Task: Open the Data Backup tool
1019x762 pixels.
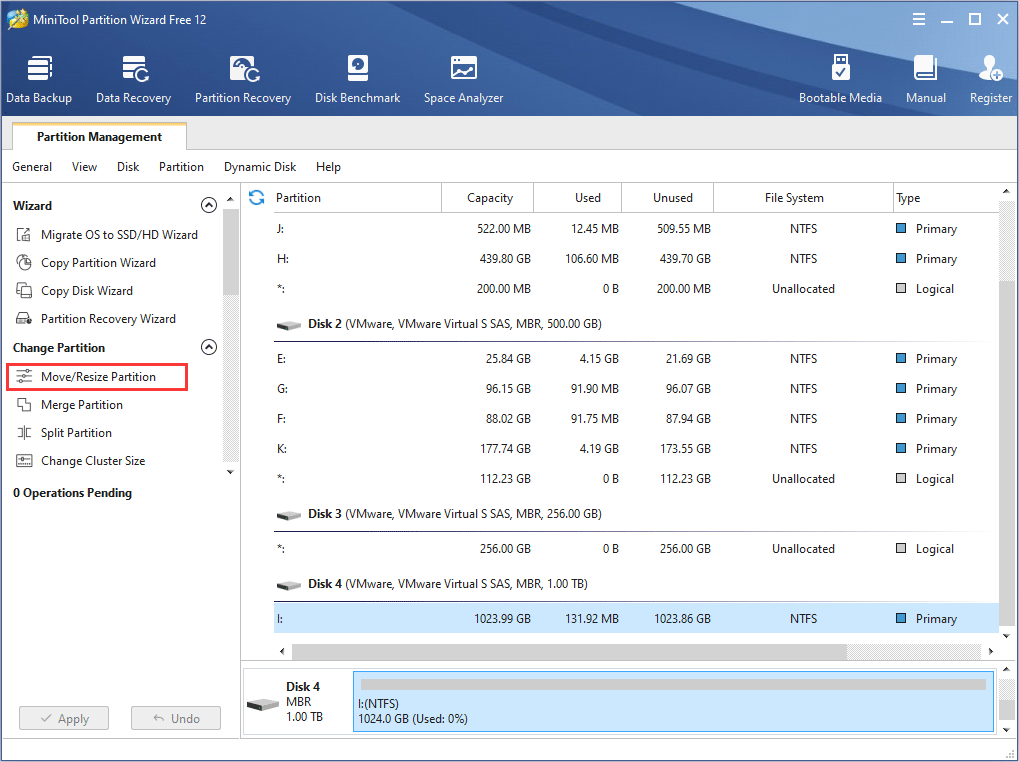Action: click(39, 79)
